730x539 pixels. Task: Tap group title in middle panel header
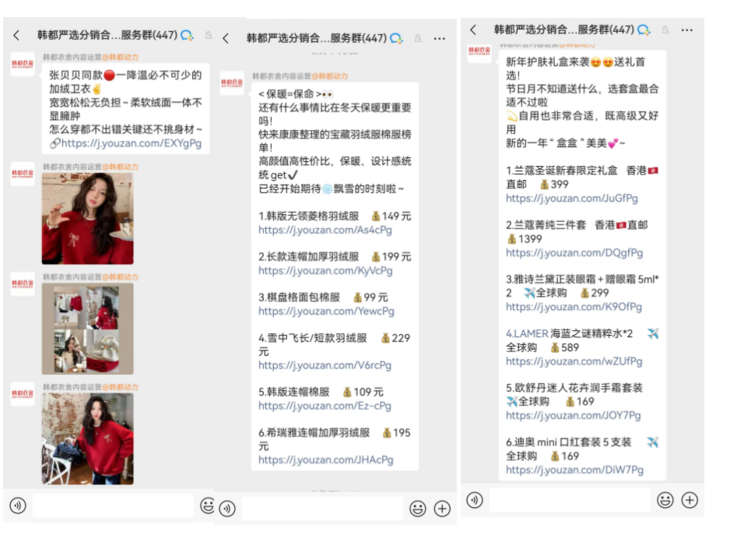[317, 39]
